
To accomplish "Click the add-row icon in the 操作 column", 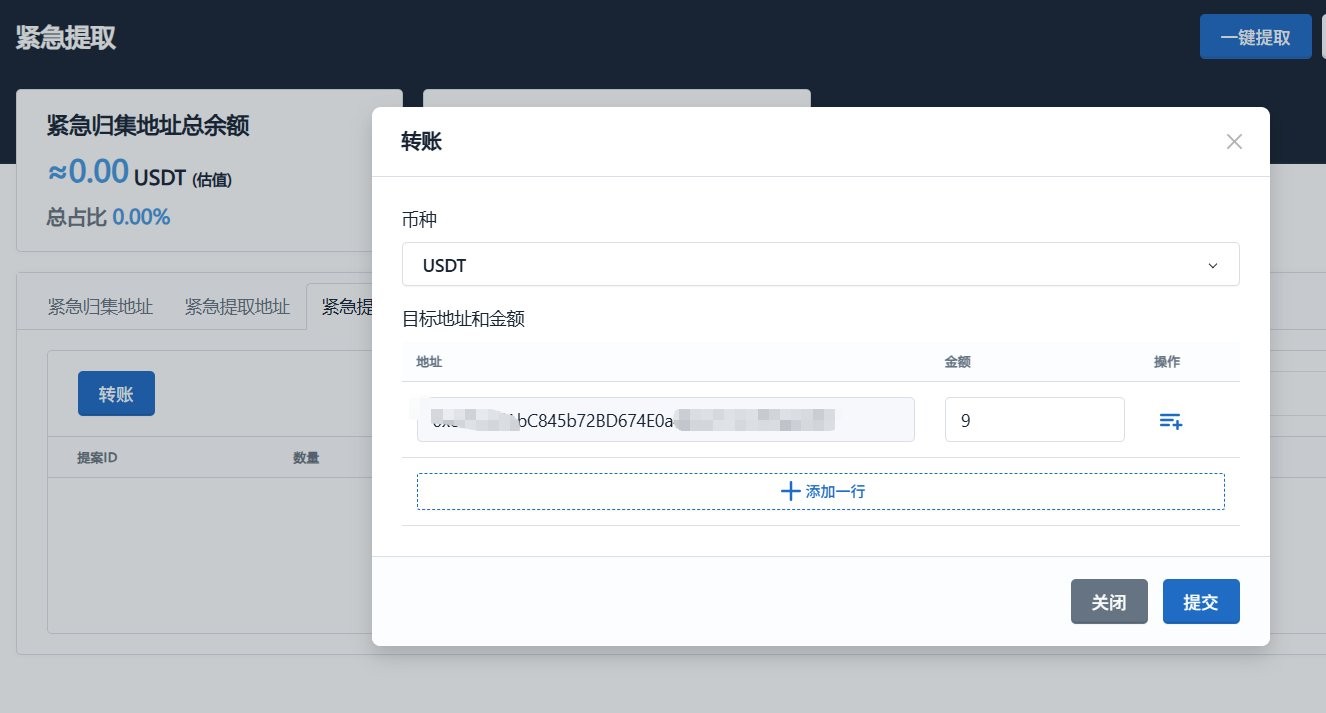I will pos(1170,421).
